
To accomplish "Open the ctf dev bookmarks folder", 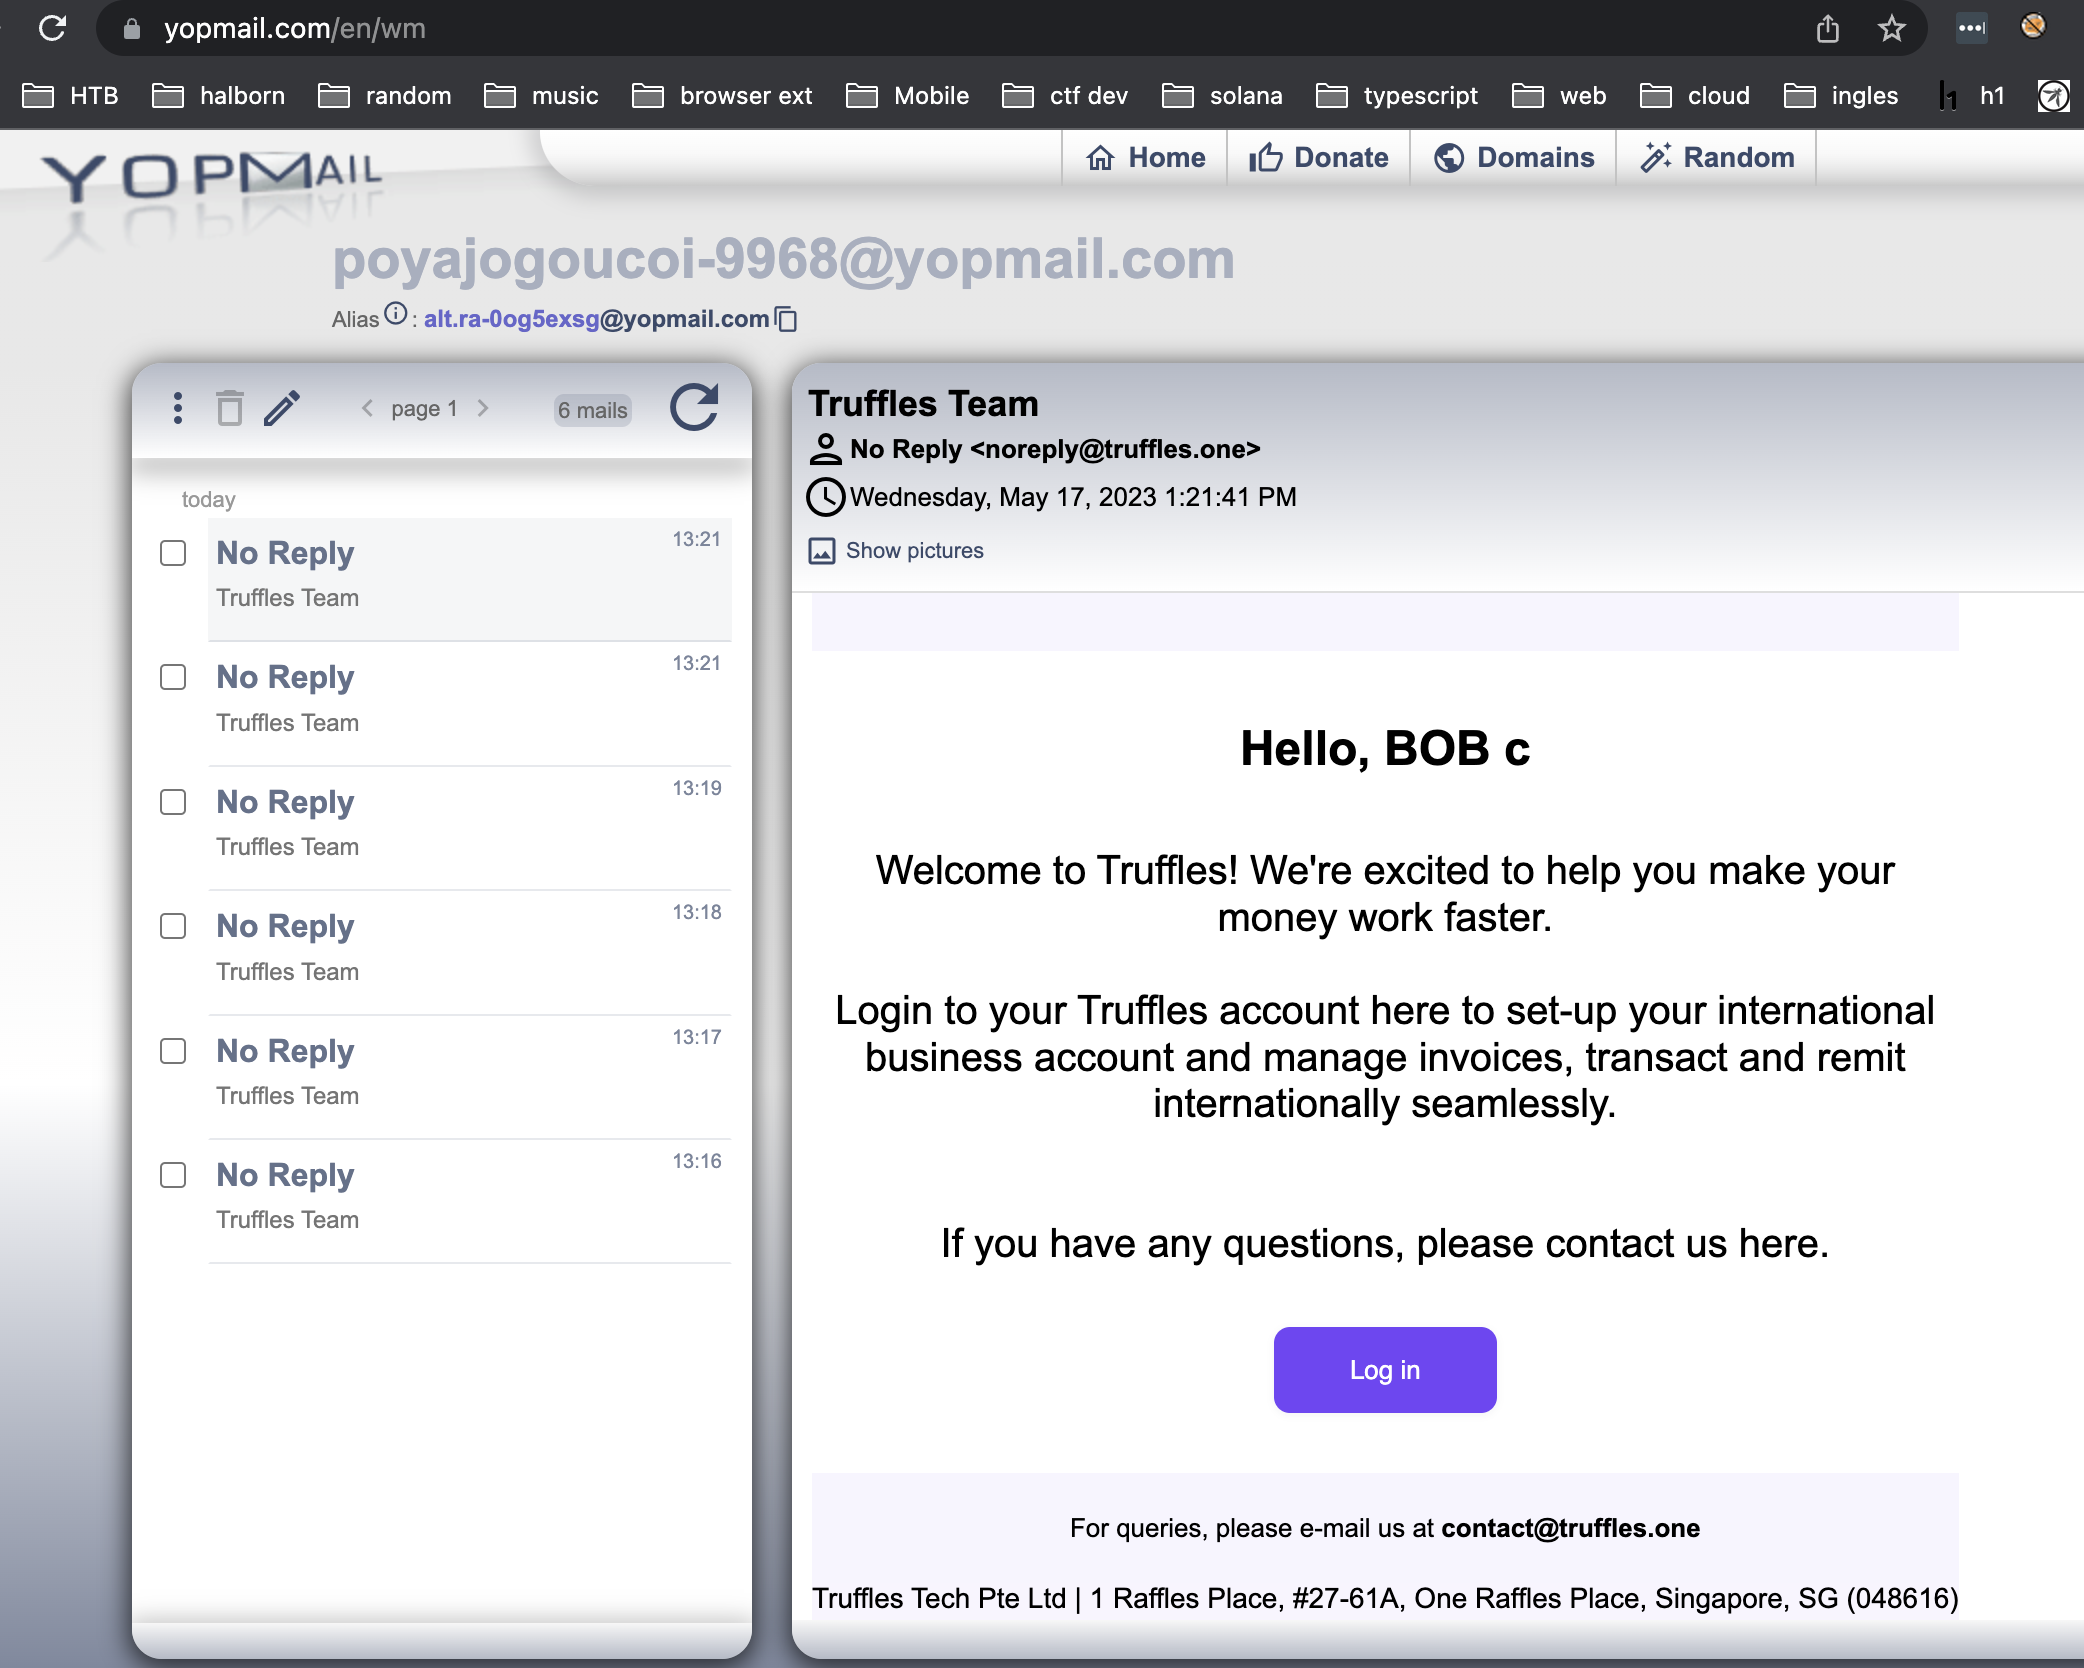I will (1064, 96).
